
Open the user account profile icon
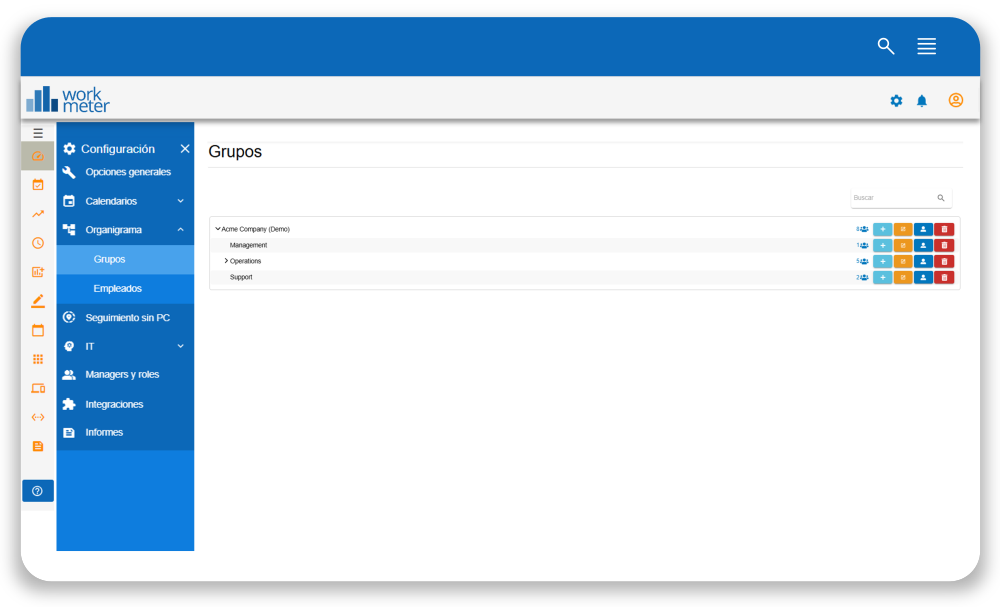(956, 100)
